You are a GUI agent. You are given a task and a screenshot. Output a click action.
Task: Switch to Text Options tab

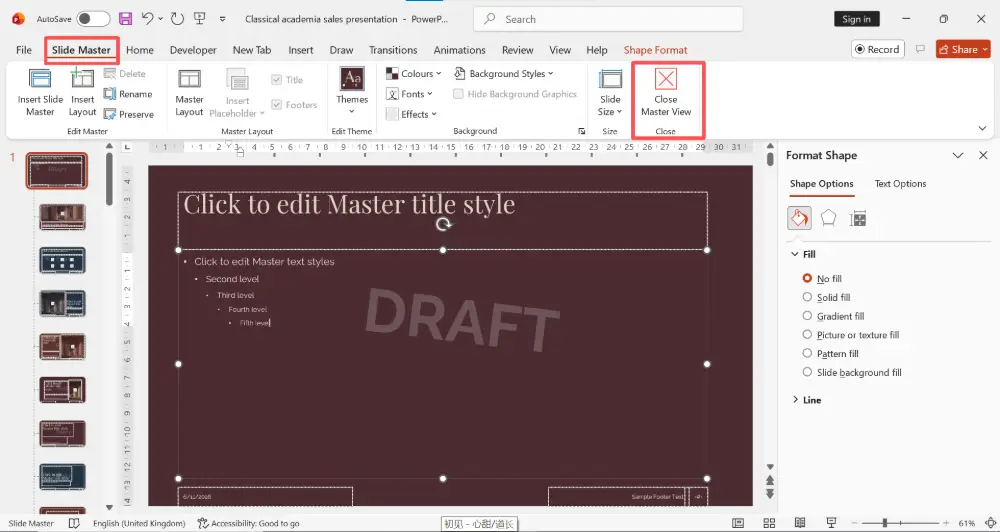click(900, 184)
